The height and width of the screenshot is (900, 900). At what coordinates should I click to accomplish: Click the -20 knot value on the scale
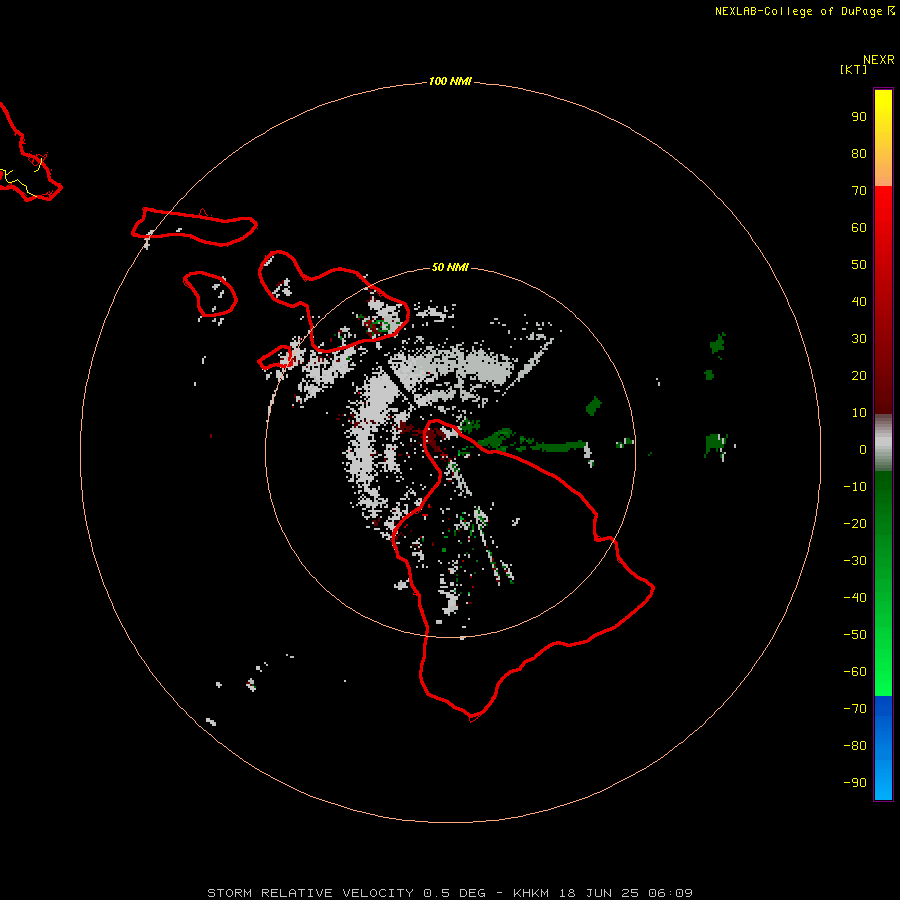tap(855, 523)
